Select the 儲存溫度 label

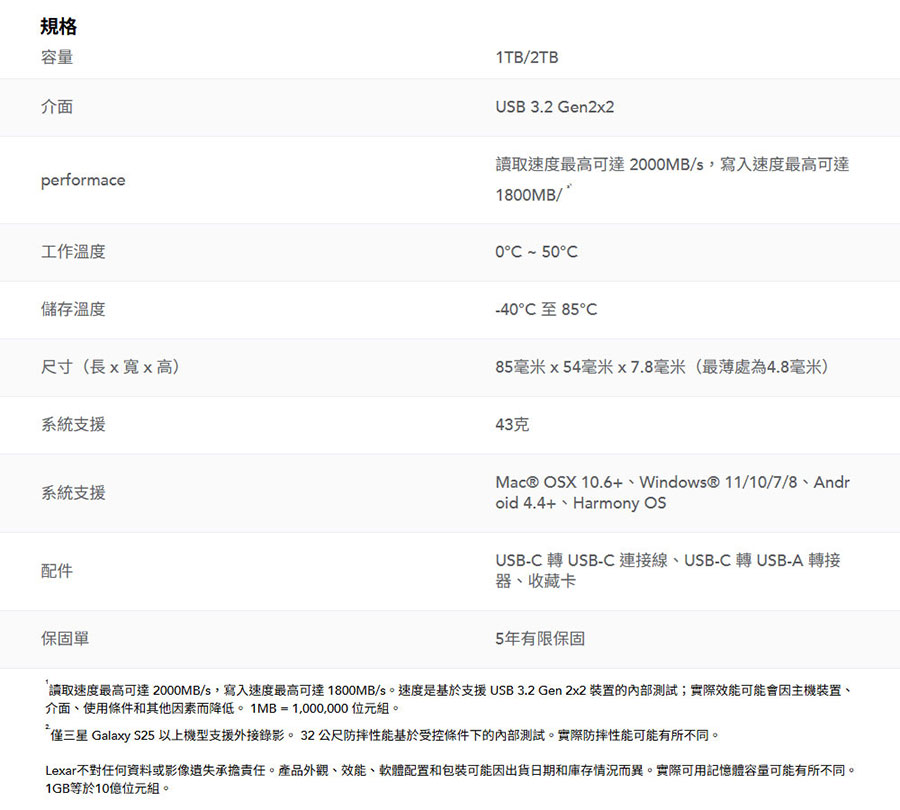tap(73, 309)
